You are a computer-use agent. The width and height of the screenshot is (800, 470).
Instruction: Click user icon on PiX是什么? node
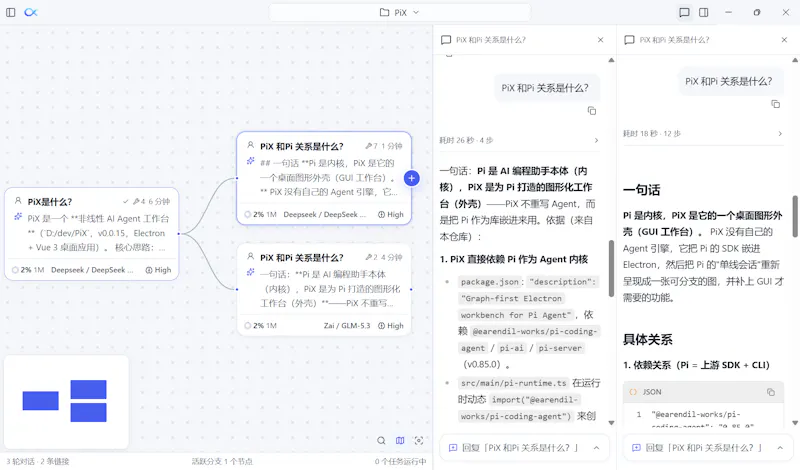coord(18,201)
